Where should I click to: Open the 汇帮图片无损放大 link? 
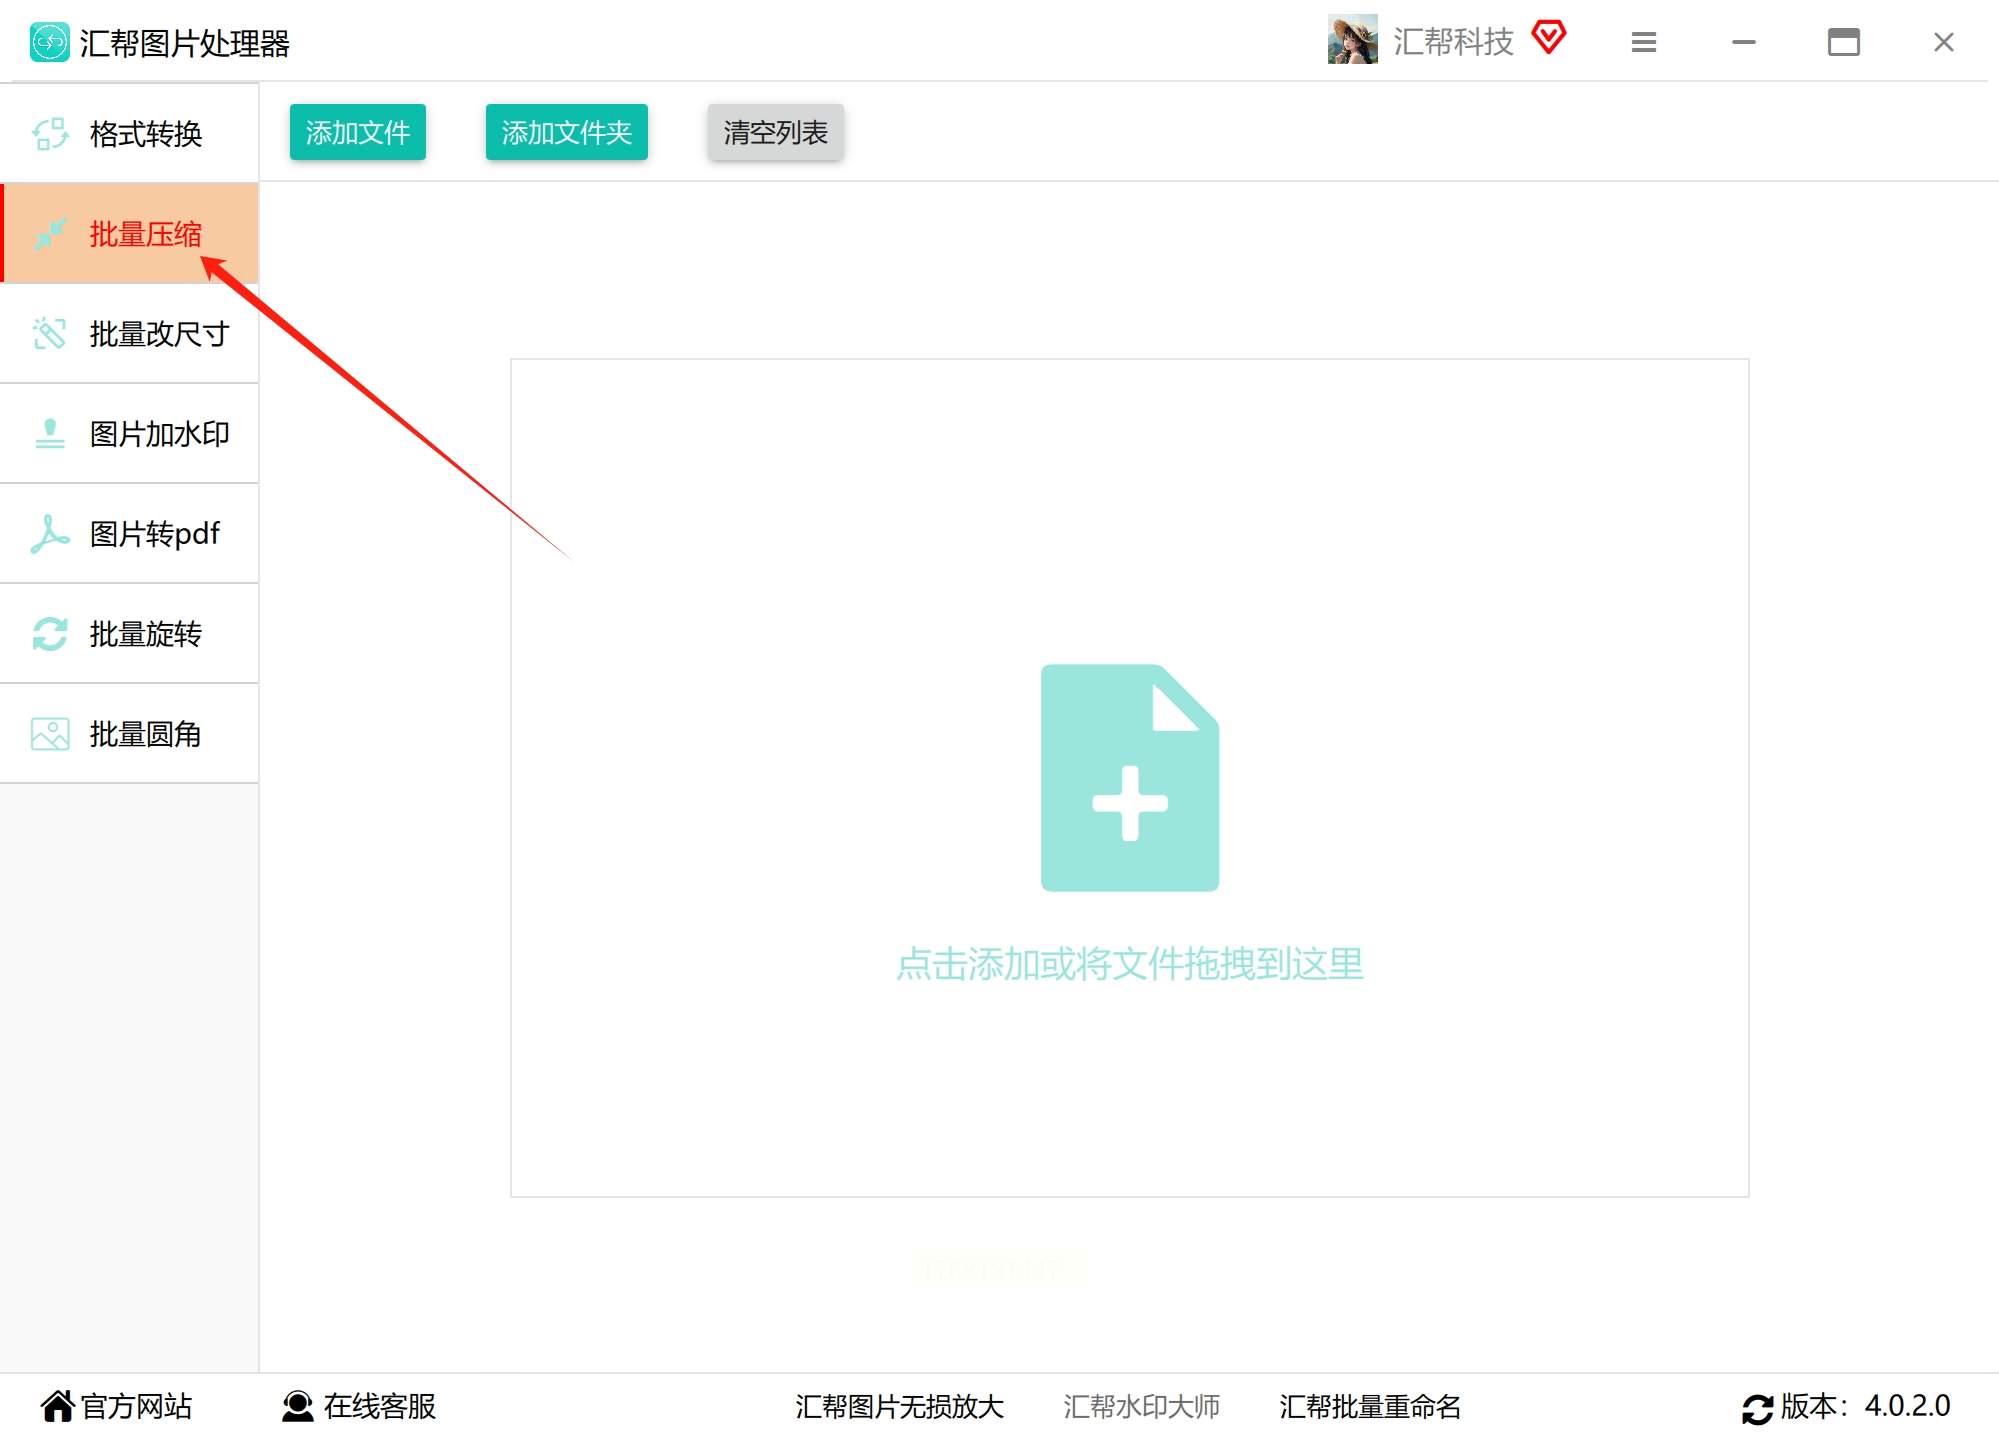pos(899,1406)
